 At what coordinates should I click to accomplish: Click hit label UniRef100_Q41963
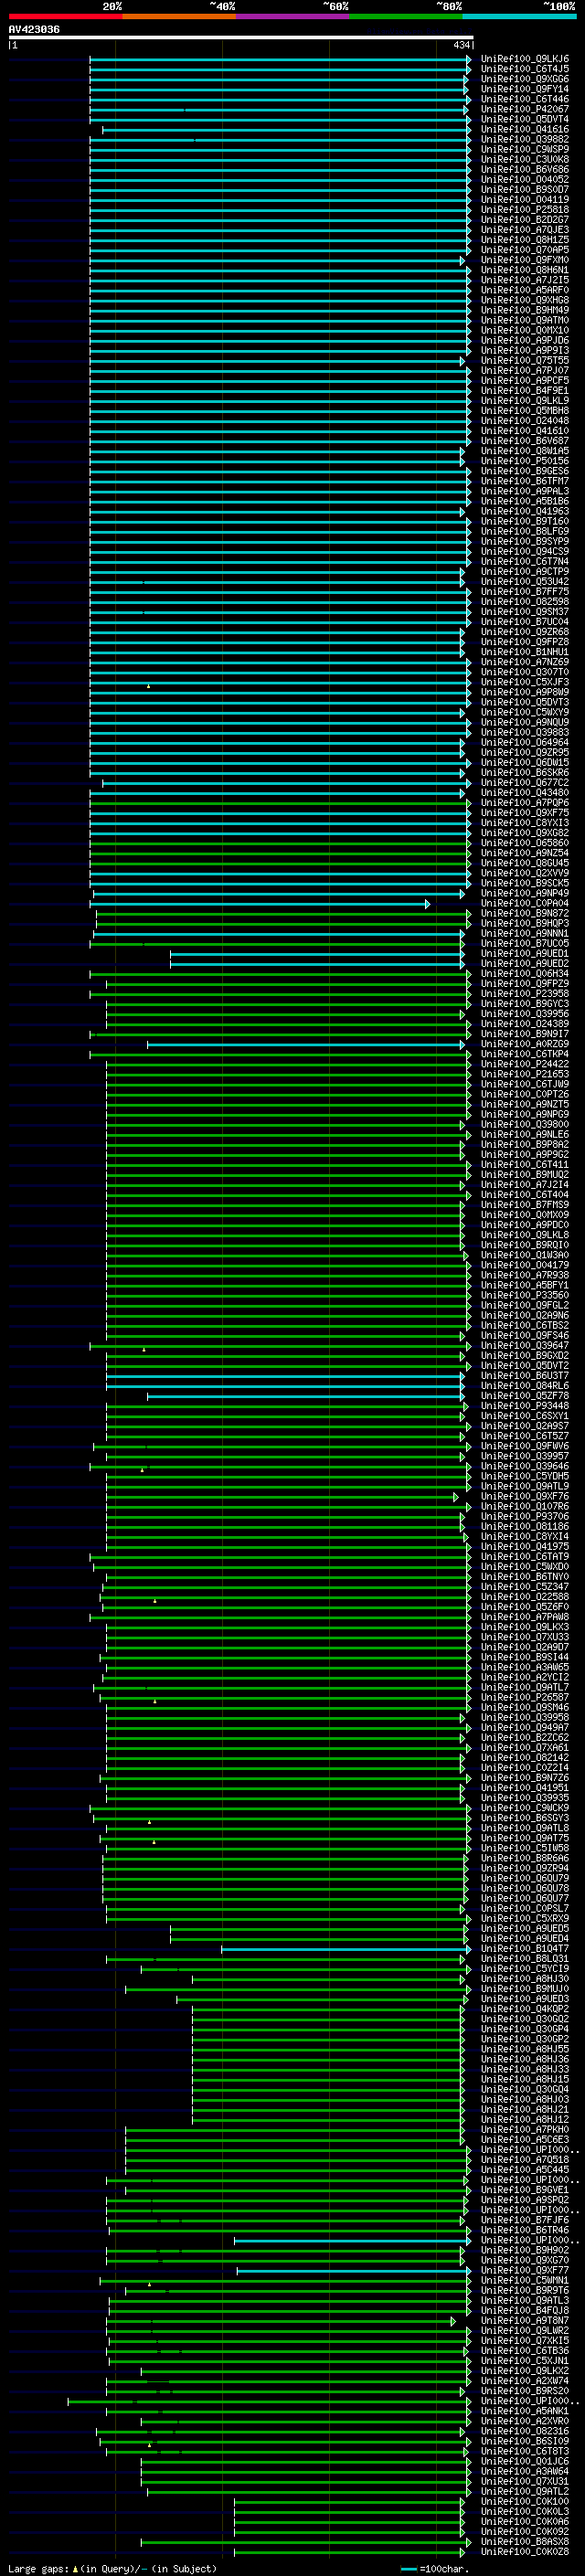click(525, 511)
